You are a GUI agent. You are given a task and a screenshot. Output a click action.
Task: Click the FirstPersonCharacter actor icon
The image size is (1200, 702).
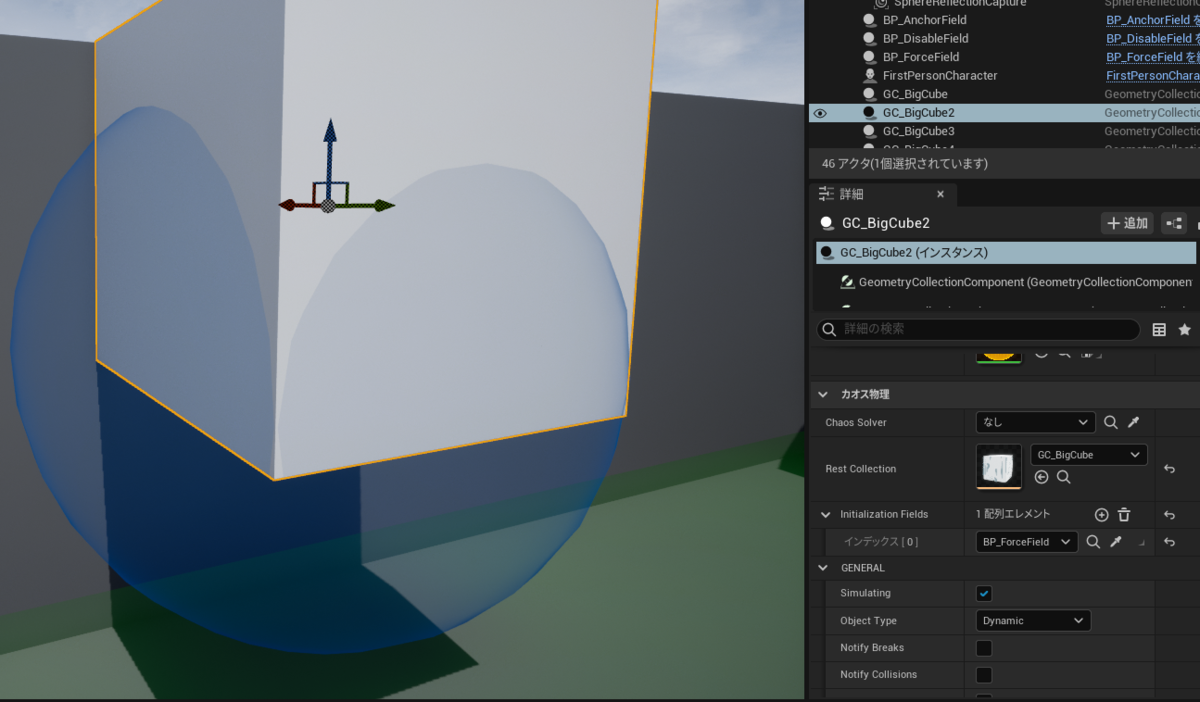tap(869, 76)
